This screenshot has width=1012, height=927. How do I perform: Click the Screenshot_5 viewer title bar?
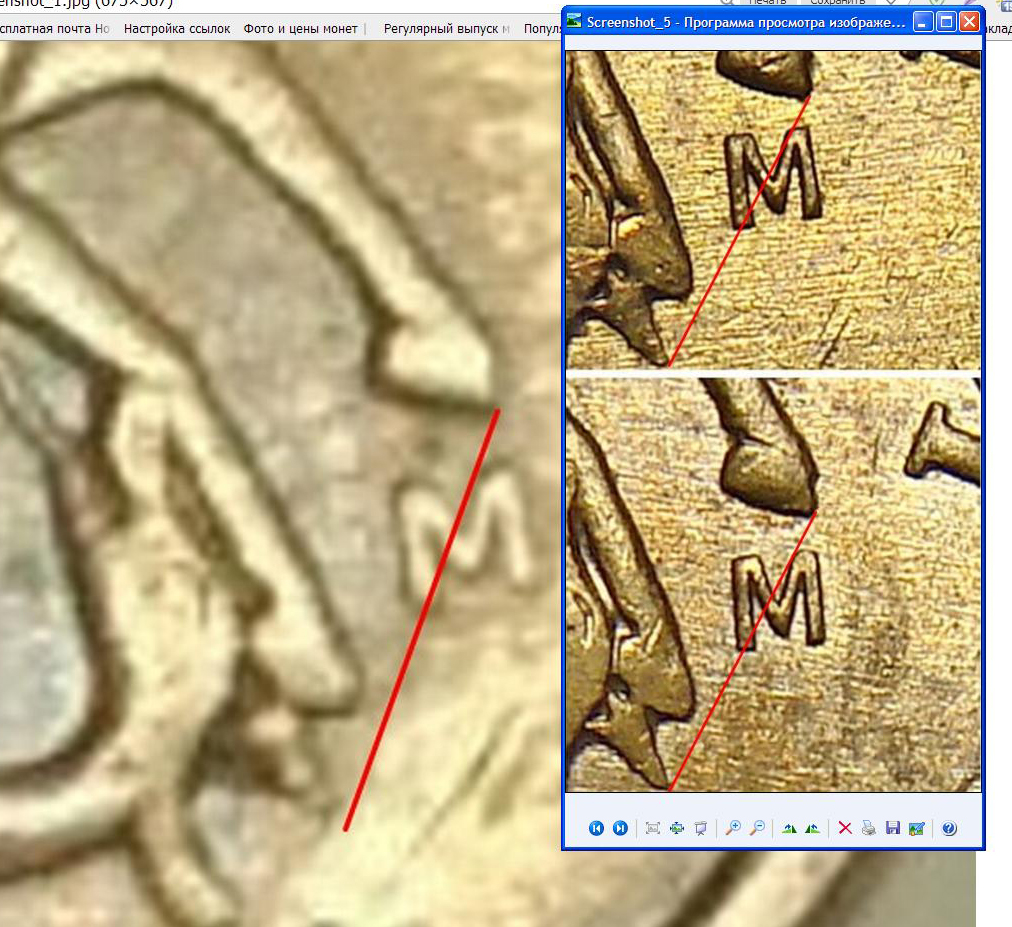(740, 21)
